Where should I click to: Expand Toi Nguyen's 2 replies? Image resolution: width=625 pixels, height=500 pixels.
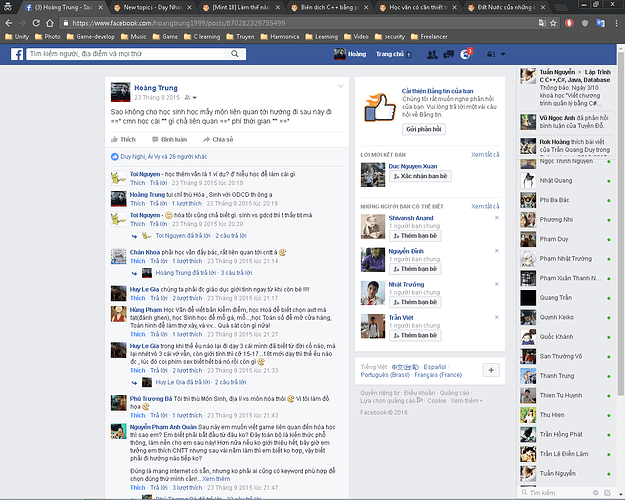click(x=201, y=236)
